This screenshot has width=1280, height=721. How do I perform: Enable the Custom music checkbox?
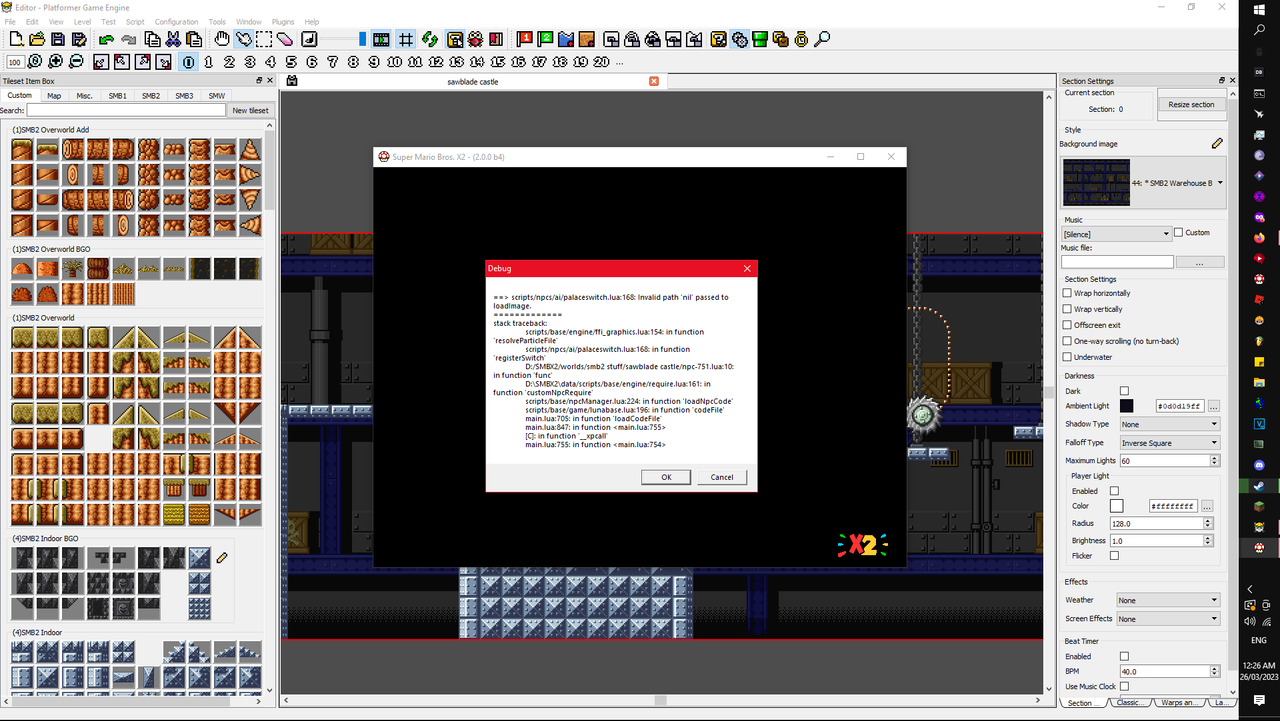(x=1178, y=233)
